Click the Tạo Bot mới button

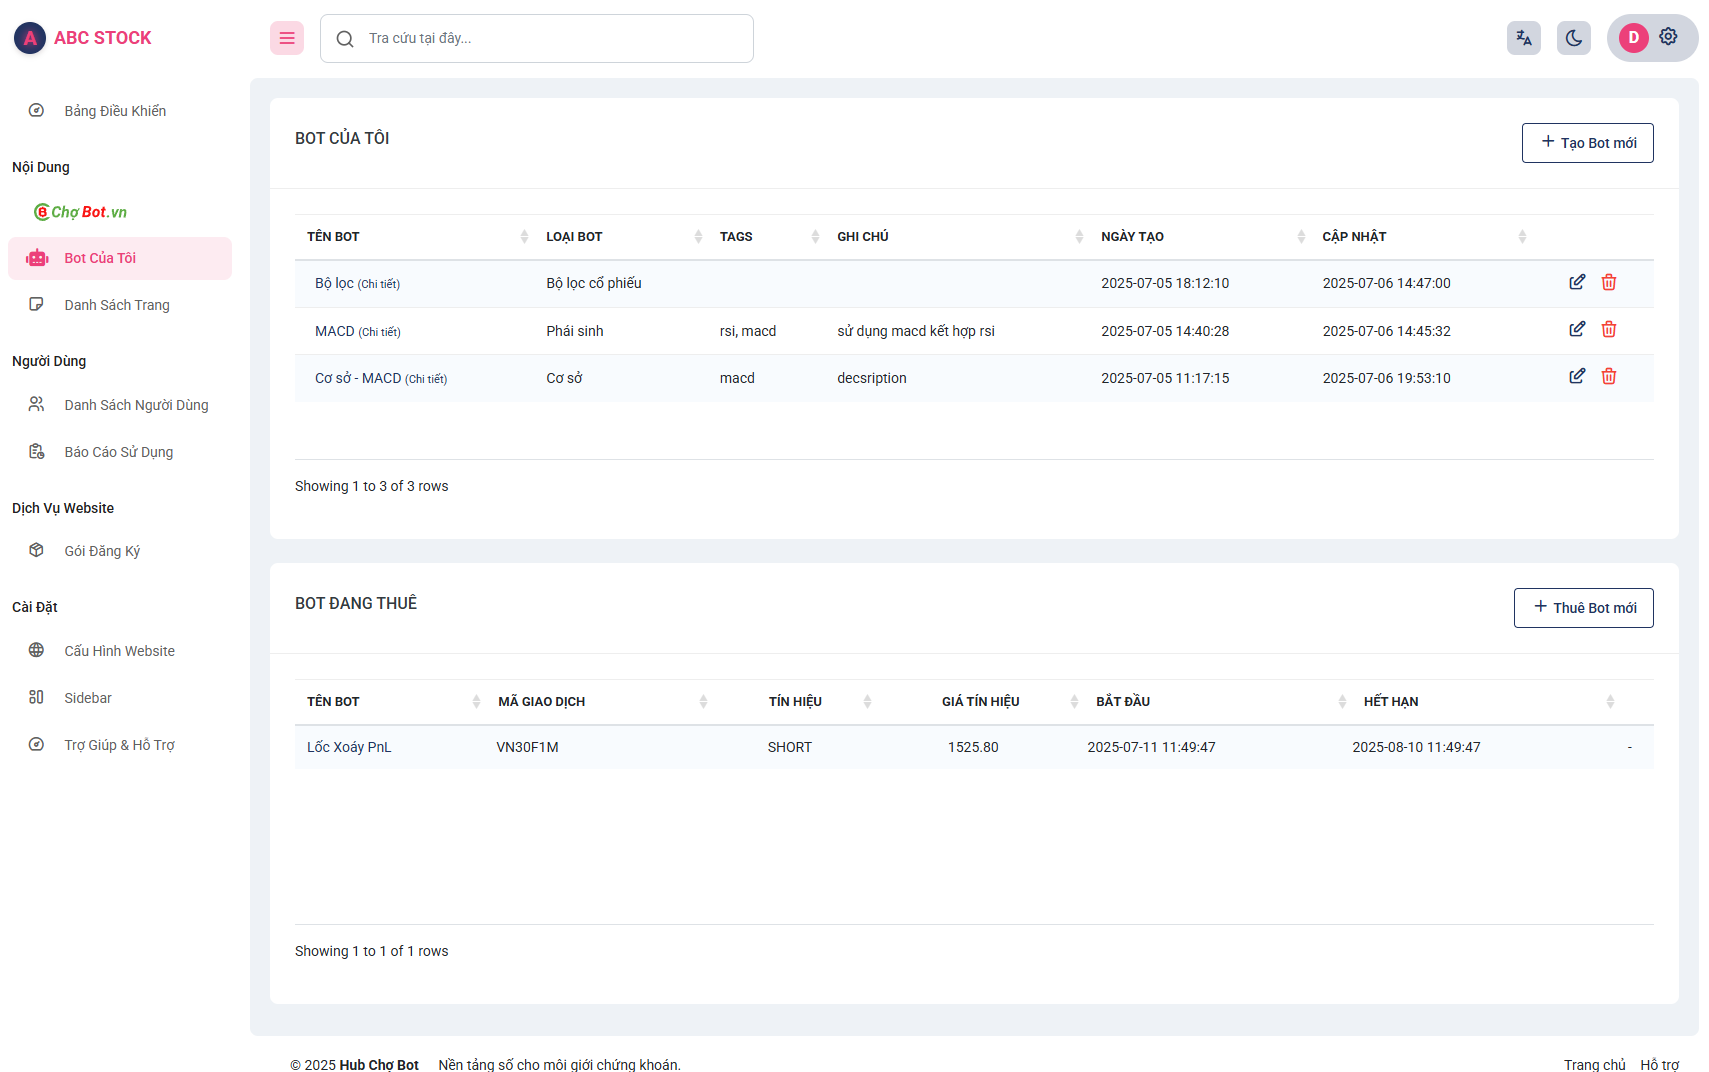[1587, 143]
